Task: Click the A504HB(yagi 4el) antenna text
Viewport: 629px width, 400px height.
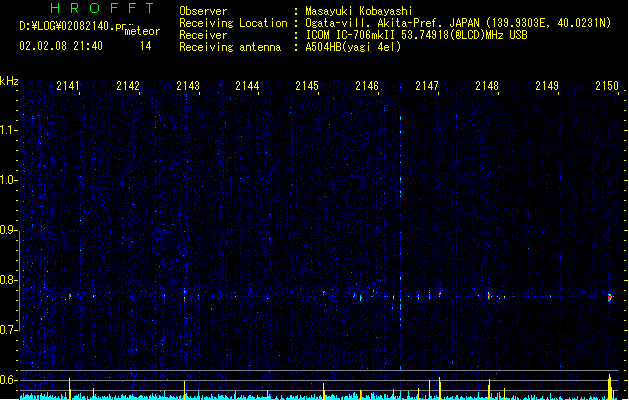Action: tap(353, 47)
